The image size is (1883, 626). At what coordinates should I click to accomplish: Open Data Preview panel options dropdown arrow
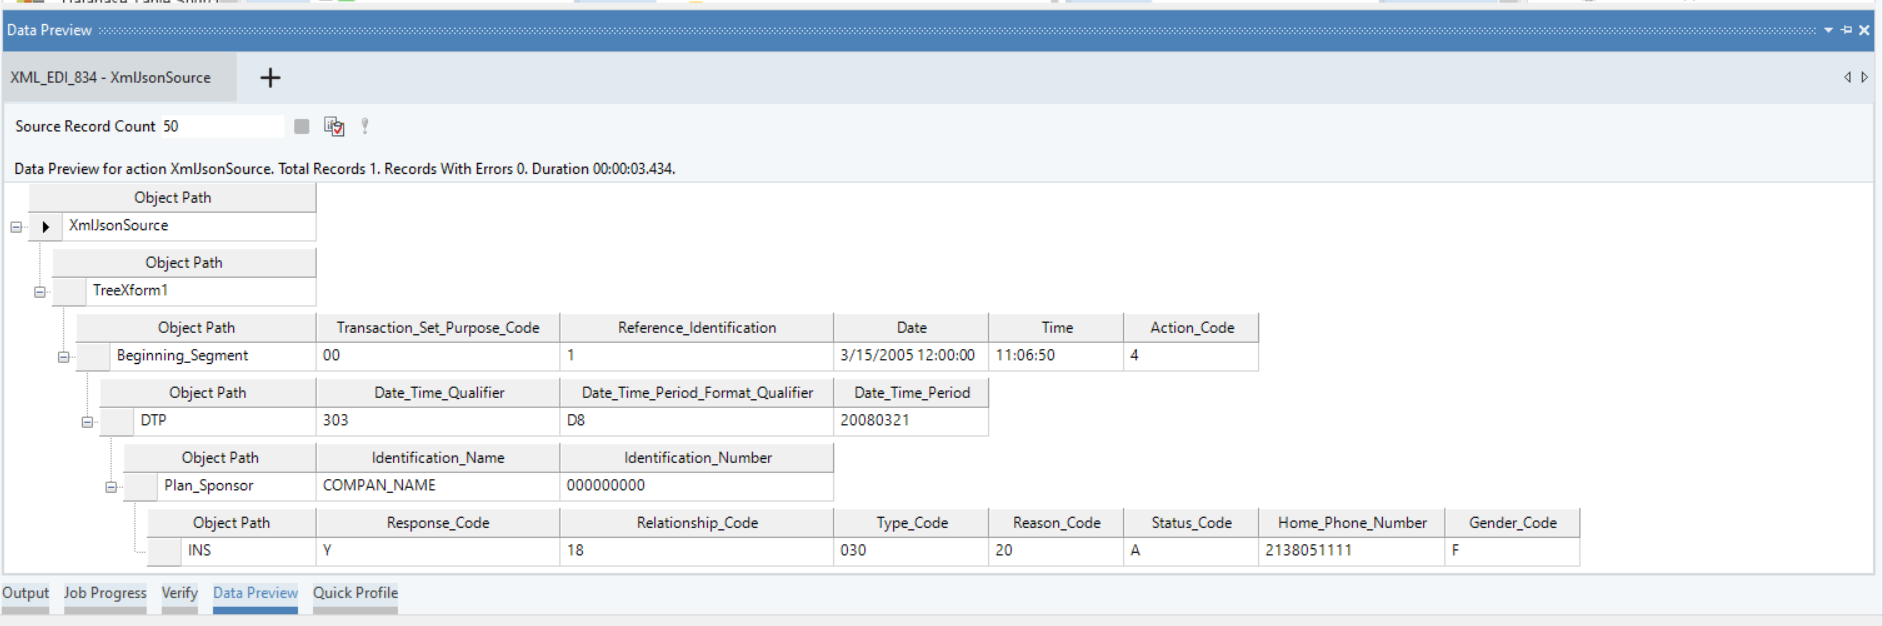1828,30
